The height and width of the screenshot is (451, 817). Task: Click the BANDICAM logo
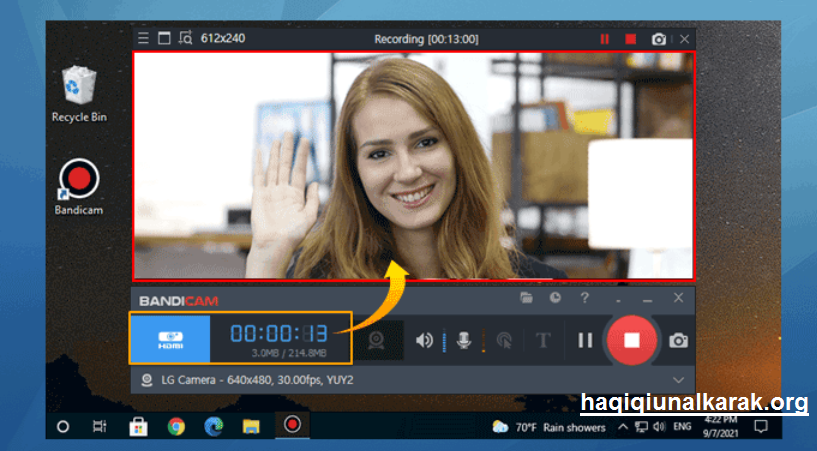(x=179, y=301)
